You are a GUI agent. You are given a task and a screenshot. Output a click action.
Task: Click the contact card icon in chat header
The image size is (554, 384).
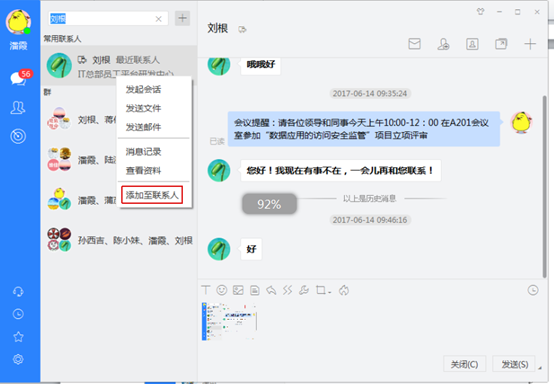pyautogui.click(x=472, y=44)
